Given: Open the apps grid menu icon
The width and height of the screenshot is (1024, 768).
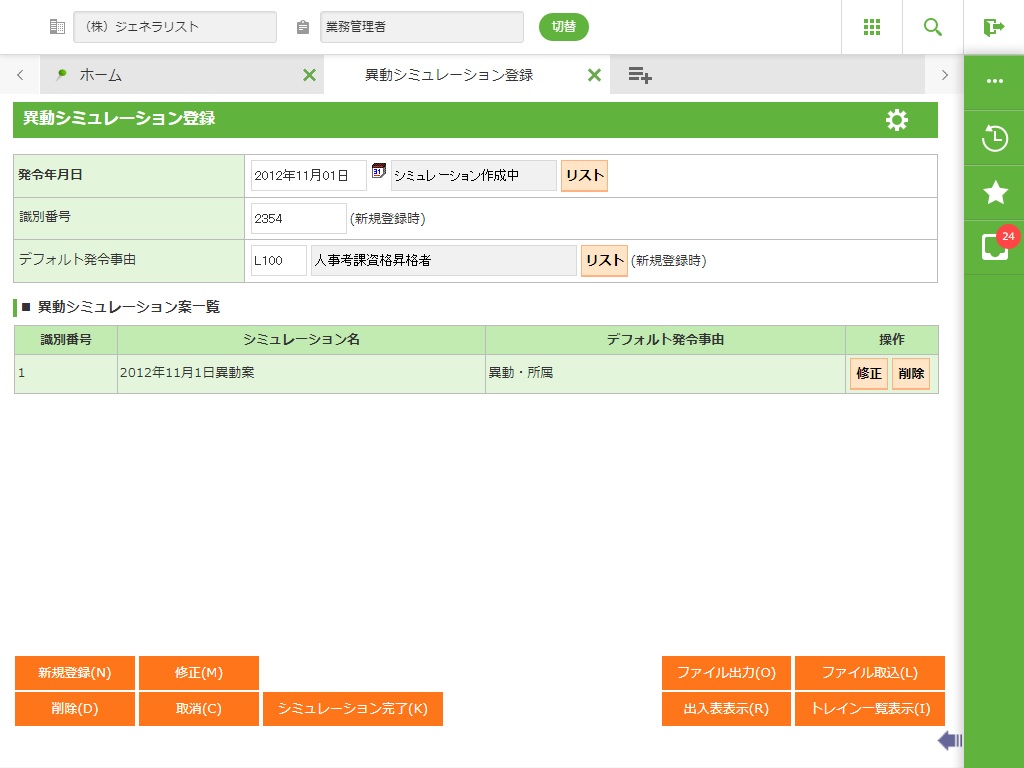Looking at the screenshot, I should [871, 27].
